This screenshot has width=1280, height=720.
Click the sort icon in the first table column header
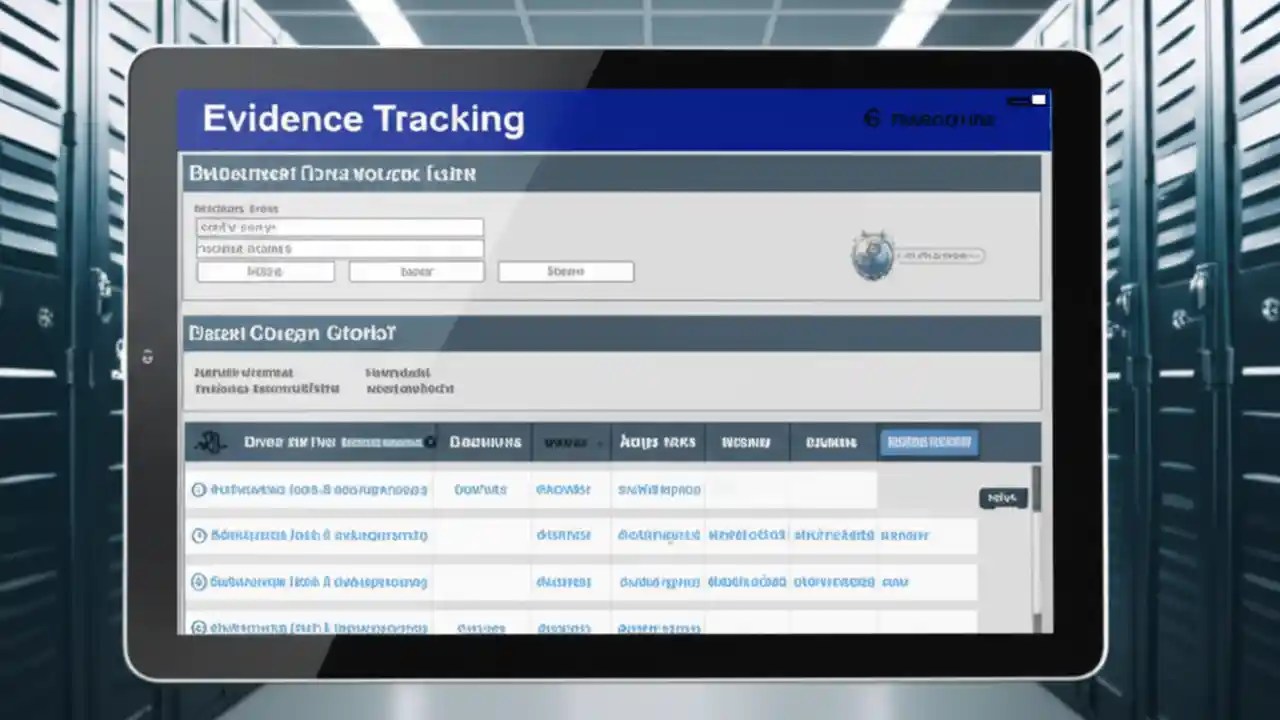210,441
